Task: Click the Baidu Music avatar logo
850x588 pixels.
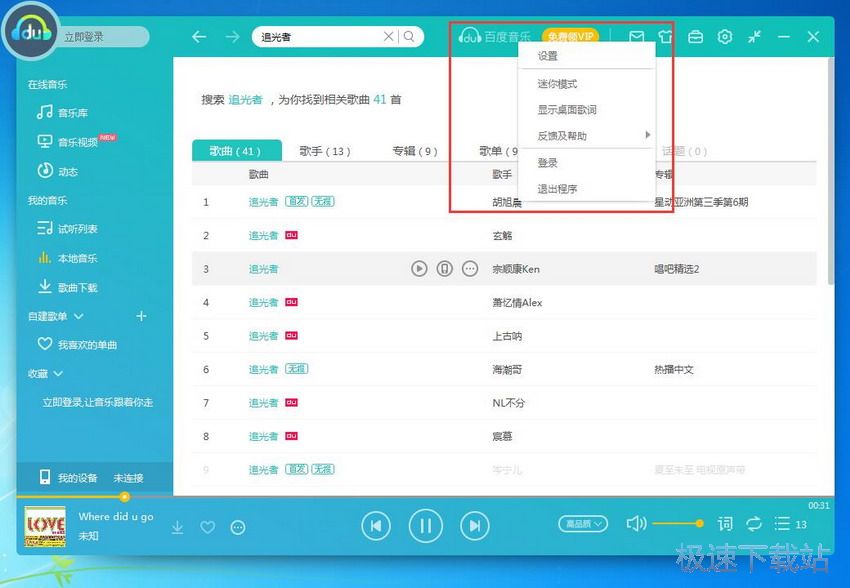Action: (30, 33)
